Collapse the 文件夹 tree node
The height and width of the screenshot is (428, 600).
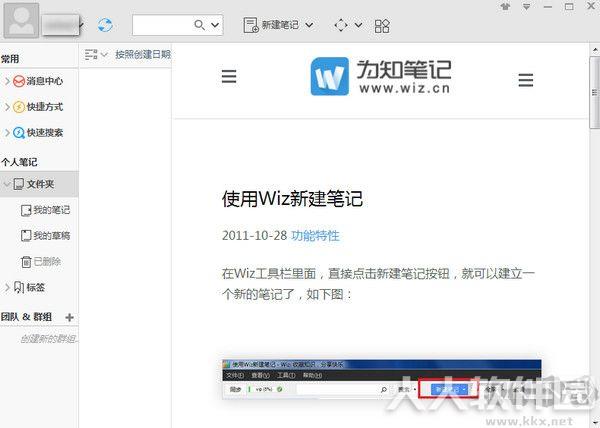(x=7, y=184)
